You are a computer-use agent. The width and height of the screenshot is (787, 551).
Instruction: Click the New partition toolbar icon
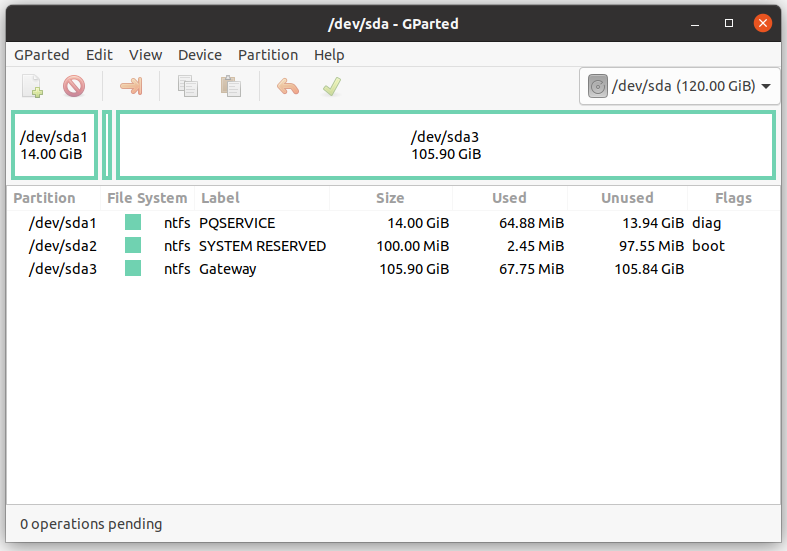click(33, 86)
